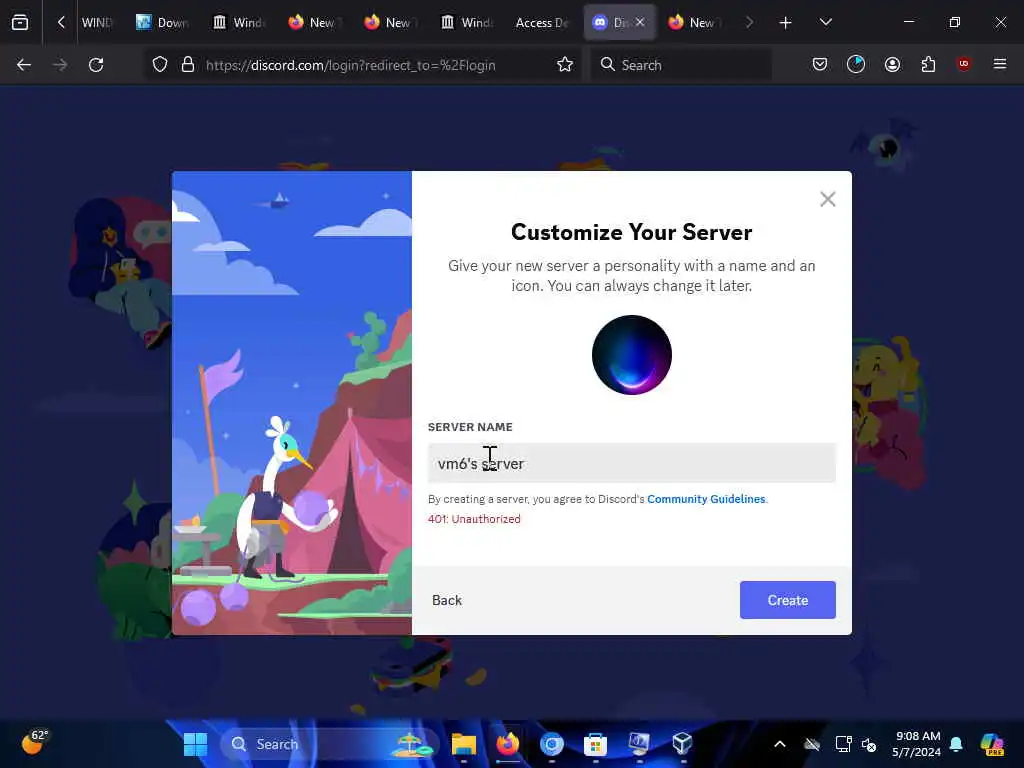Open tracking protection shield icon
Screen dimensions: 1024x768
pos(160,65)
